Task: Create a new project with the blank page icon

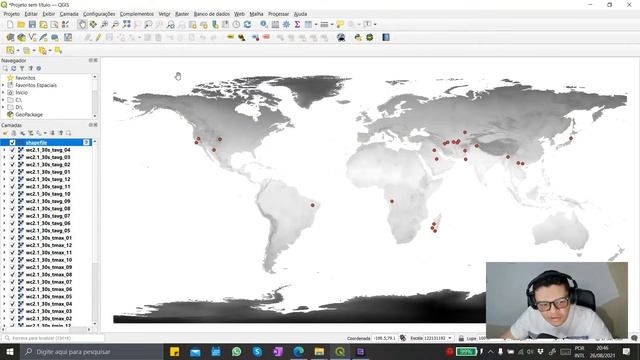Action: click(x=10, y=24)
